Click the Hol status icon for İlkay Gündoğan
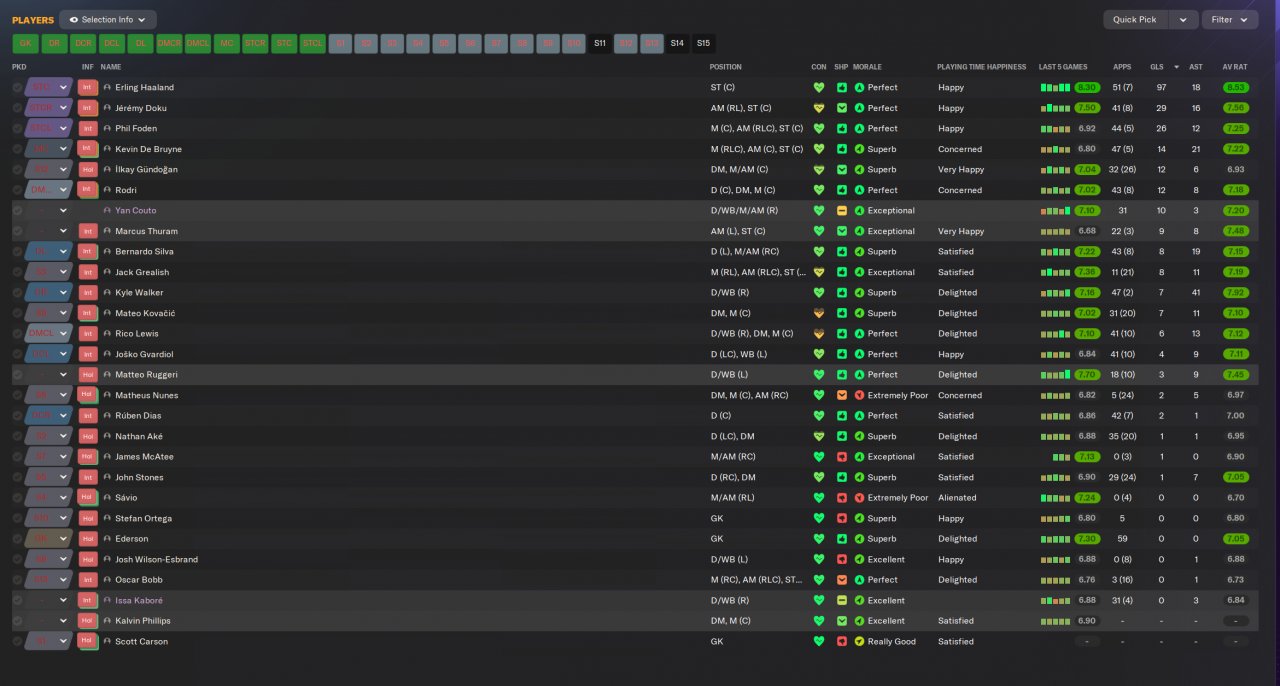The image size is (1280, 686). [x=88, y=169]
